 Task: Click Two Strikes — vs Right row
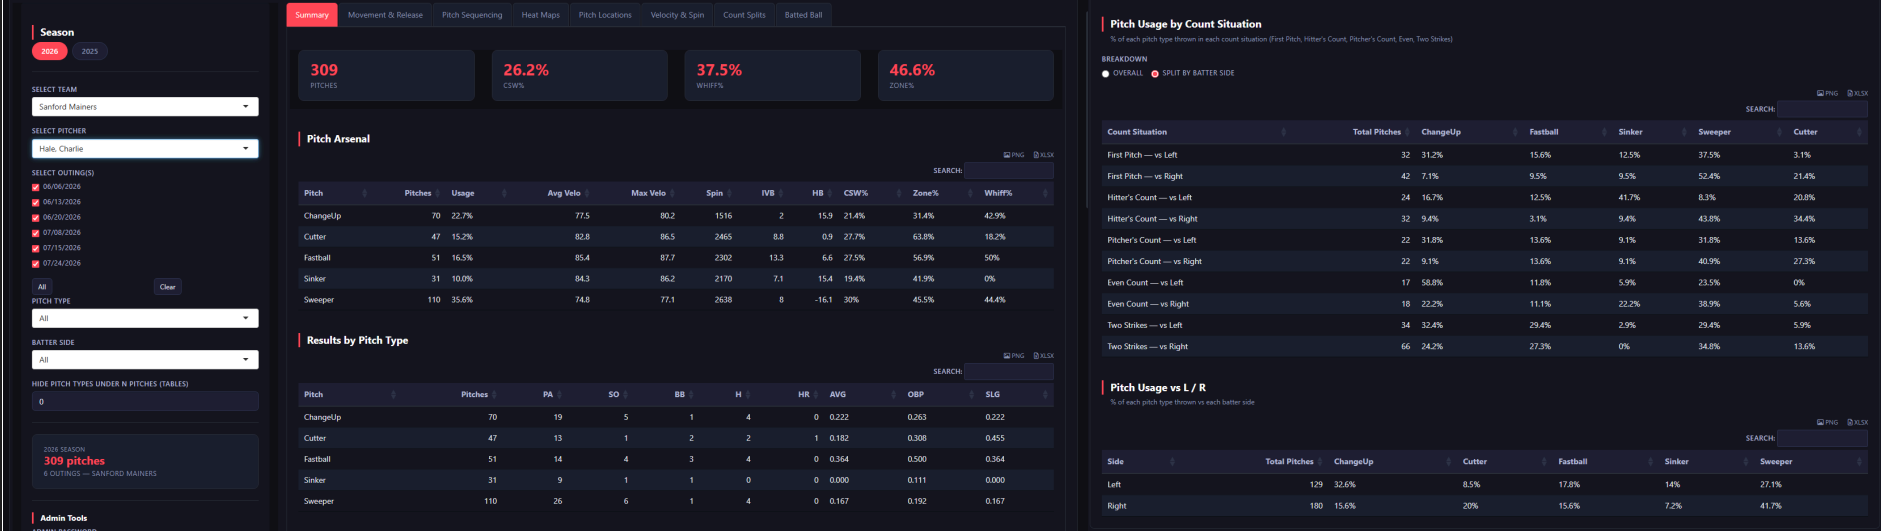[x=1485, y=347]
